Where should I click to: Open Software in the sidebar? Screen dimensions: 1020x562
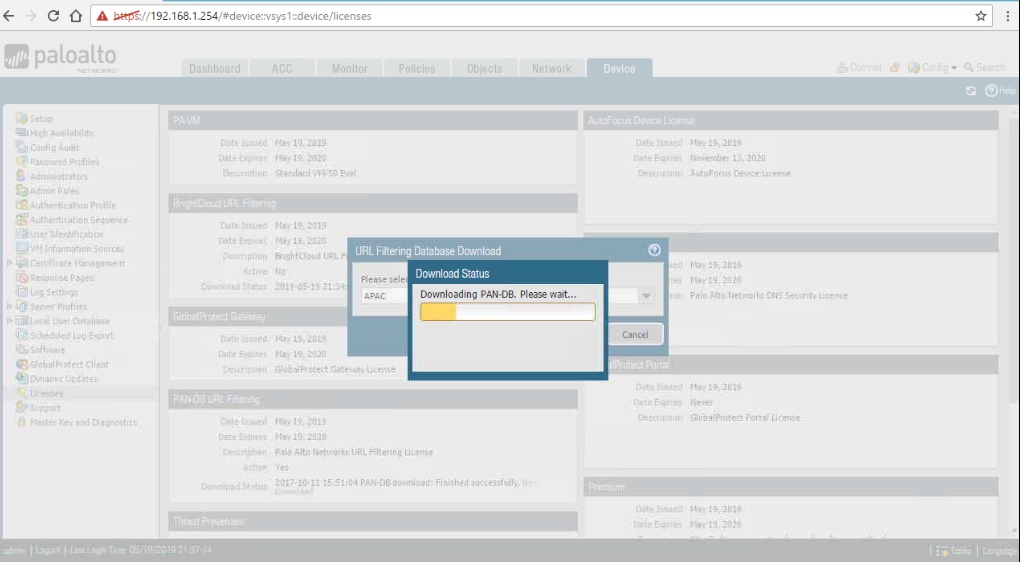47,350
